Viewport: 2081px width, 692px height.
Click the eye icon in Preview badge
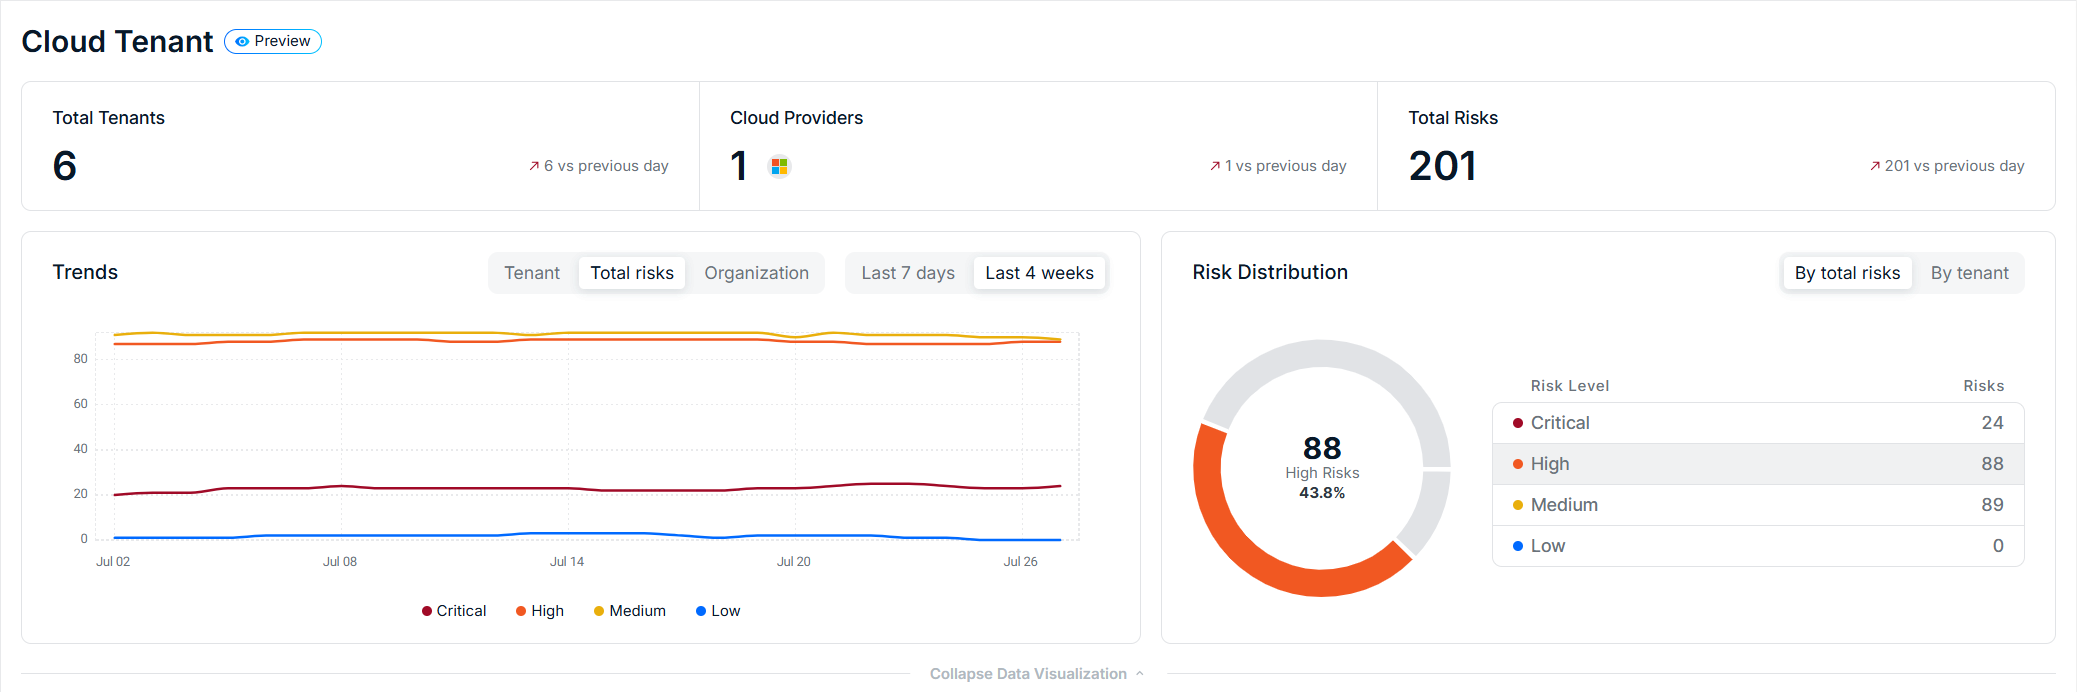coord(242,42)
